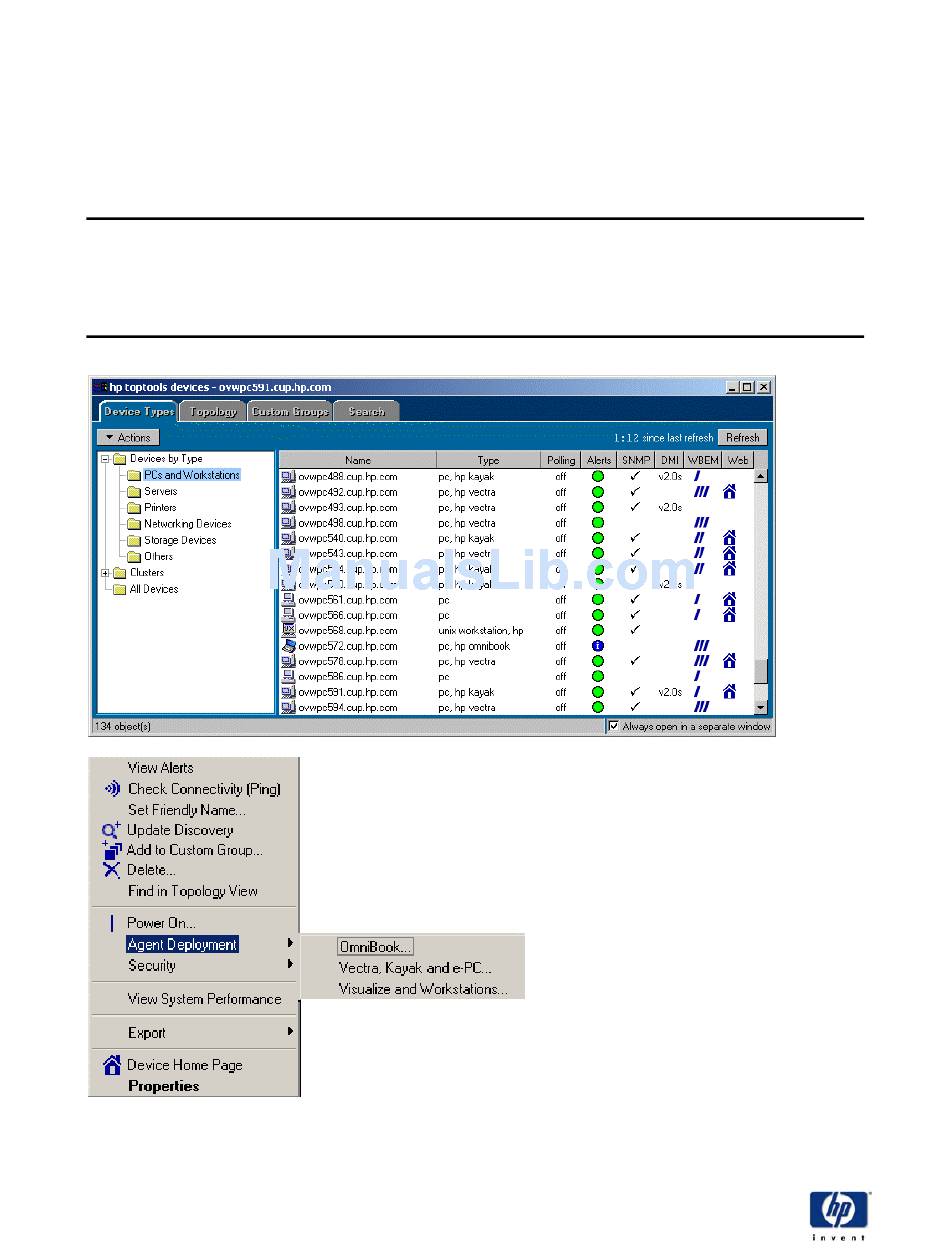Sort by the DMI column header

click(669, 460)
